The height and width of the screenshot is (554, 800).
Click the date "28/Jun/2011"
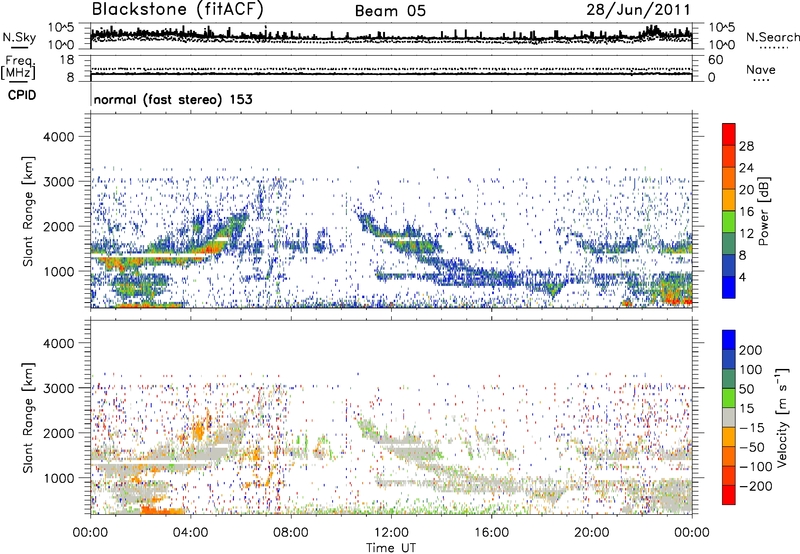click(x=638, y=10)
